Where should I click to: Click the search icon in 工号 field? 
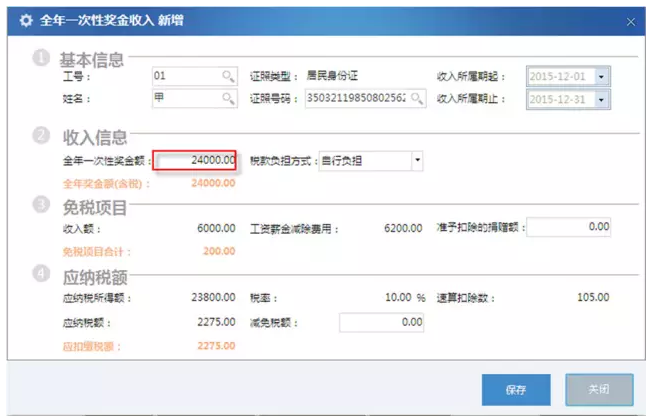point(228,76)
